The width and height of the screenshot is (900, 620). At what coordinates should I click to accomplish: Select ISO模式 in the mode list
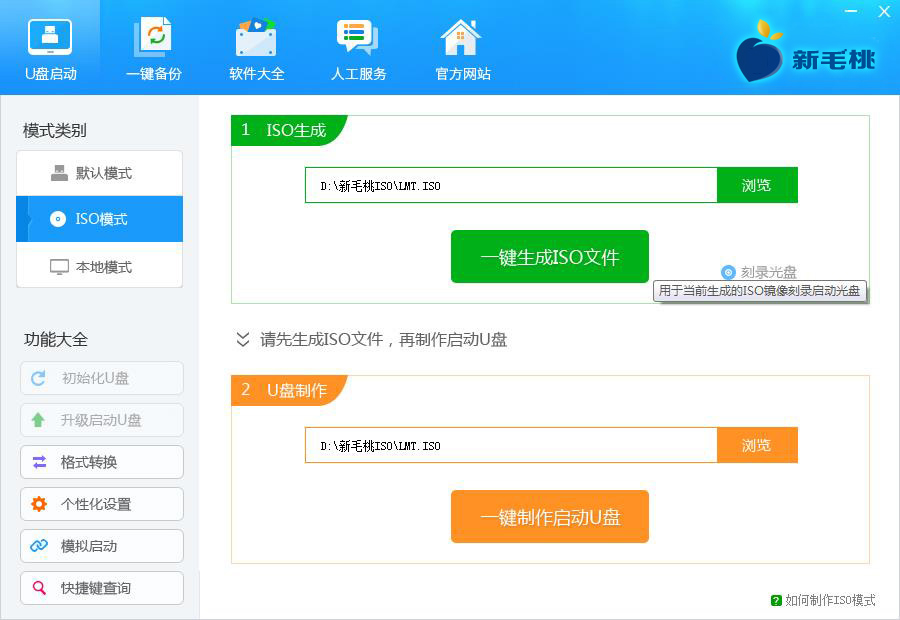(x=99, y=219)
